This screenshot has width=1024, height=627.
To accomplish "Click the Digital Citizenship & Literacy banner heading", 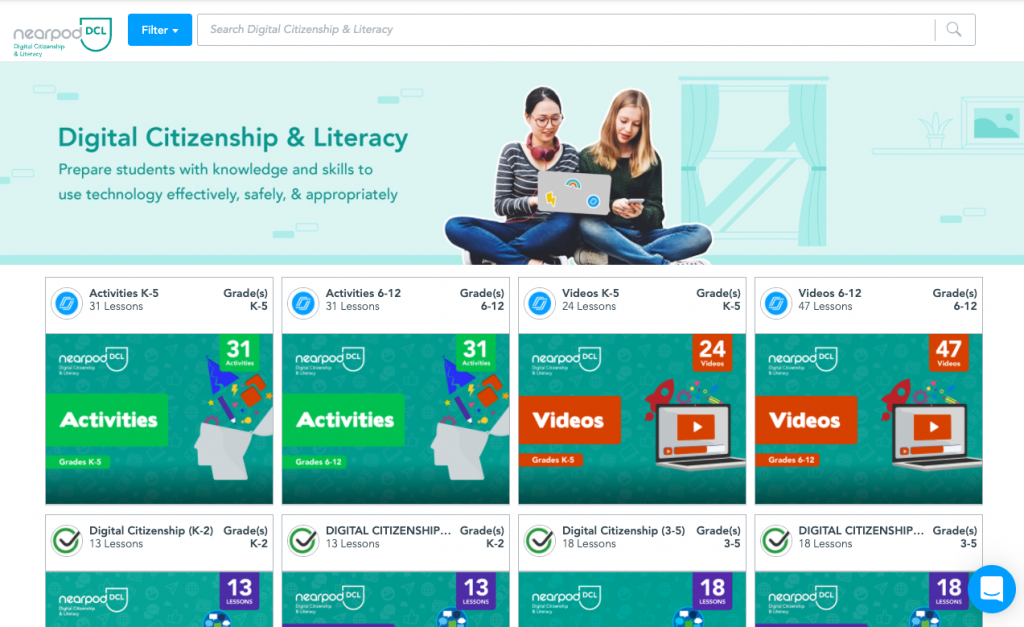I will (233, 138).
